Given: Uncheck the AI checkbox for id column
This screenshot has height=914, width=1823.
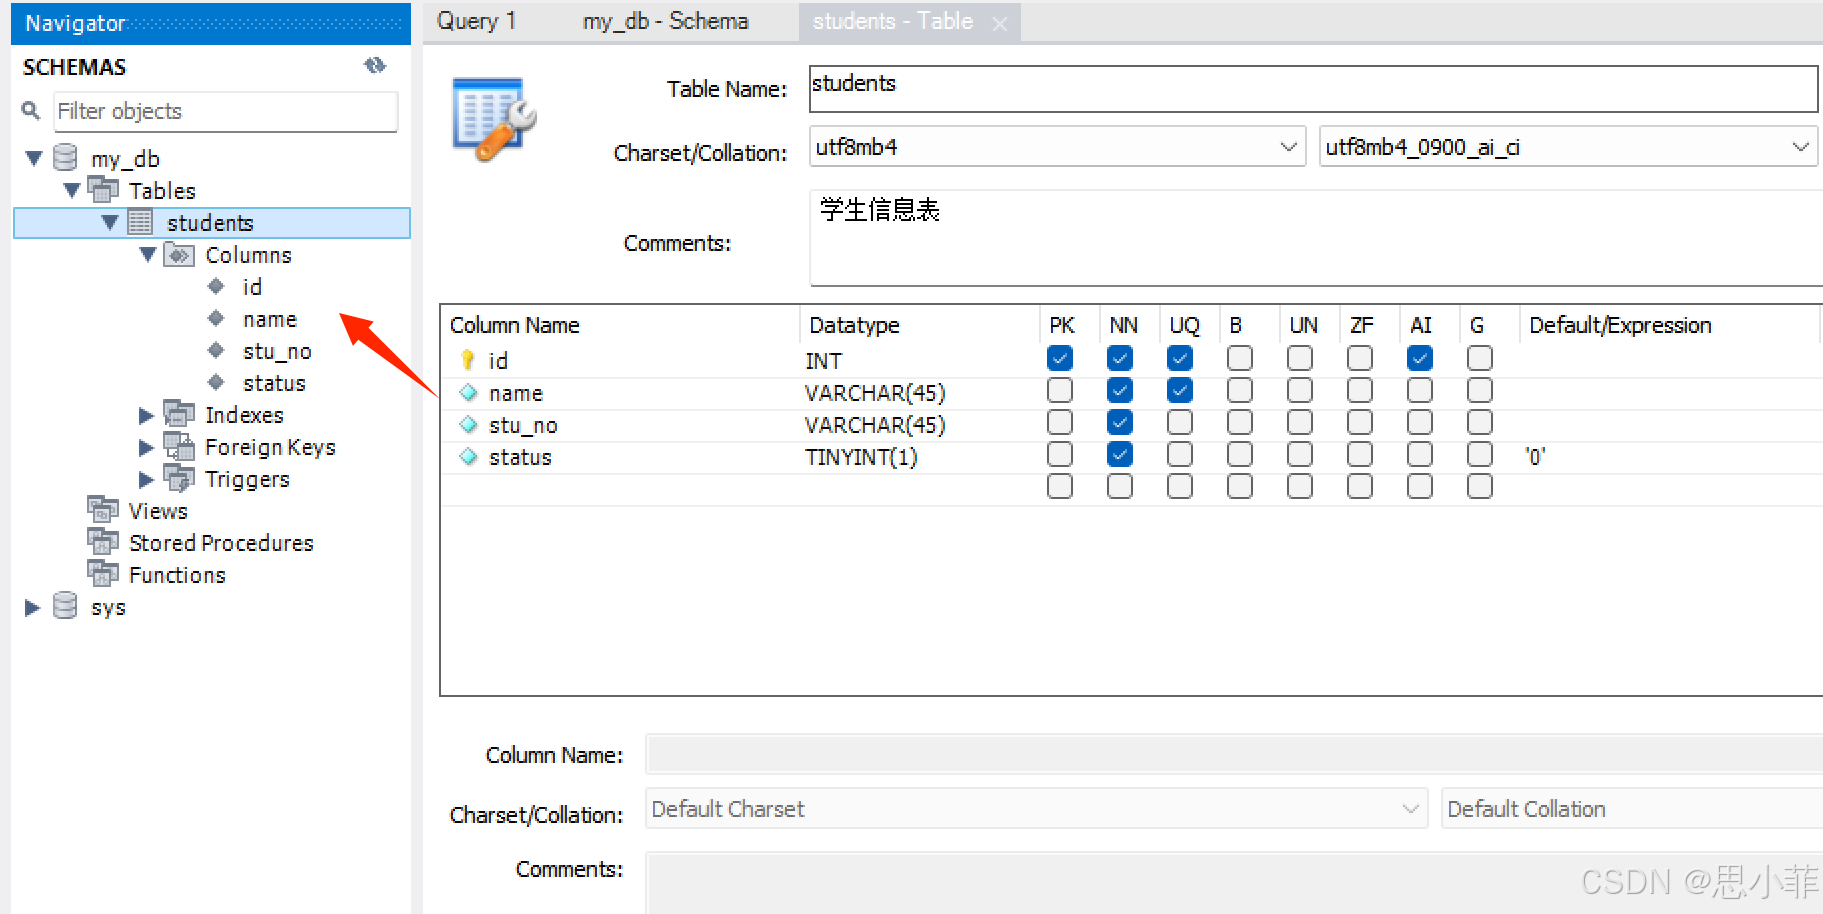Looking at the screenshot, I should click(1419, 358).
